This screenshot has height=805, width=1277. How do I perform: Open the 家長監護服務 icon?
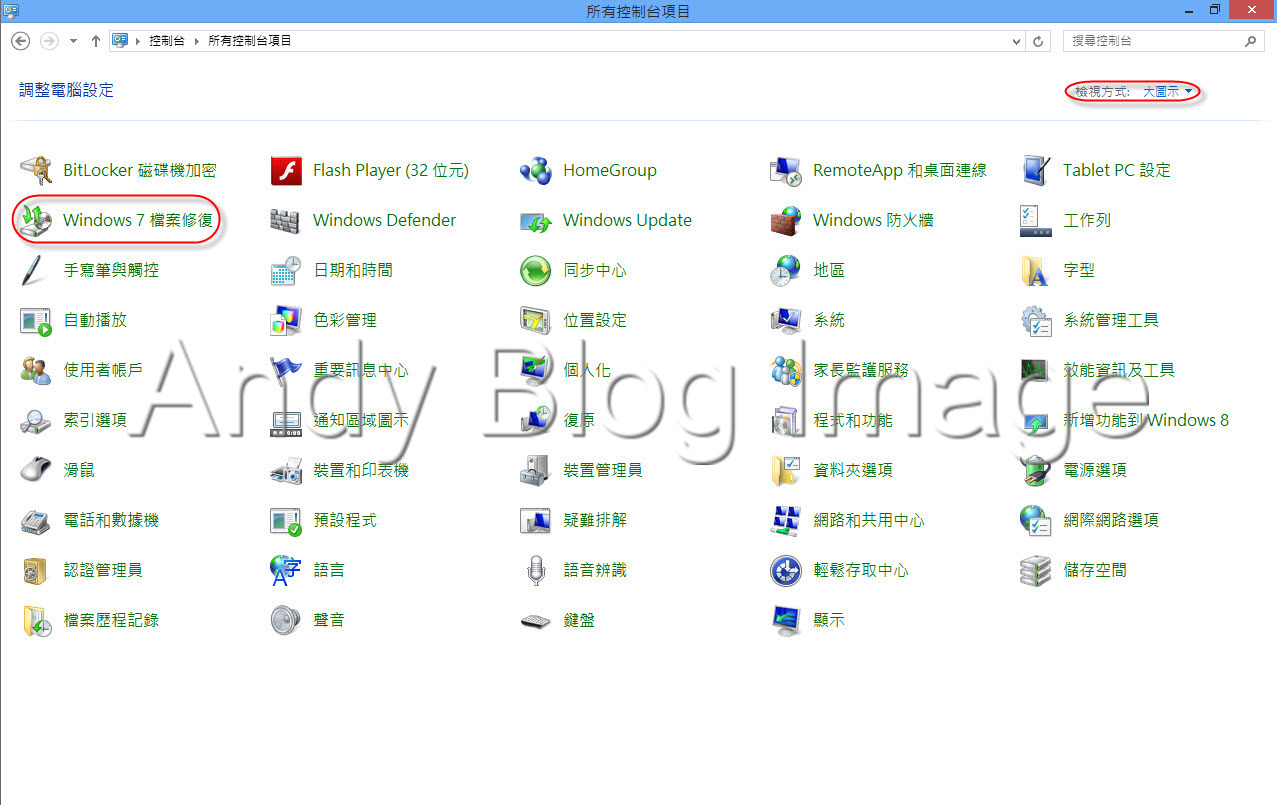(x=786, y=370)
